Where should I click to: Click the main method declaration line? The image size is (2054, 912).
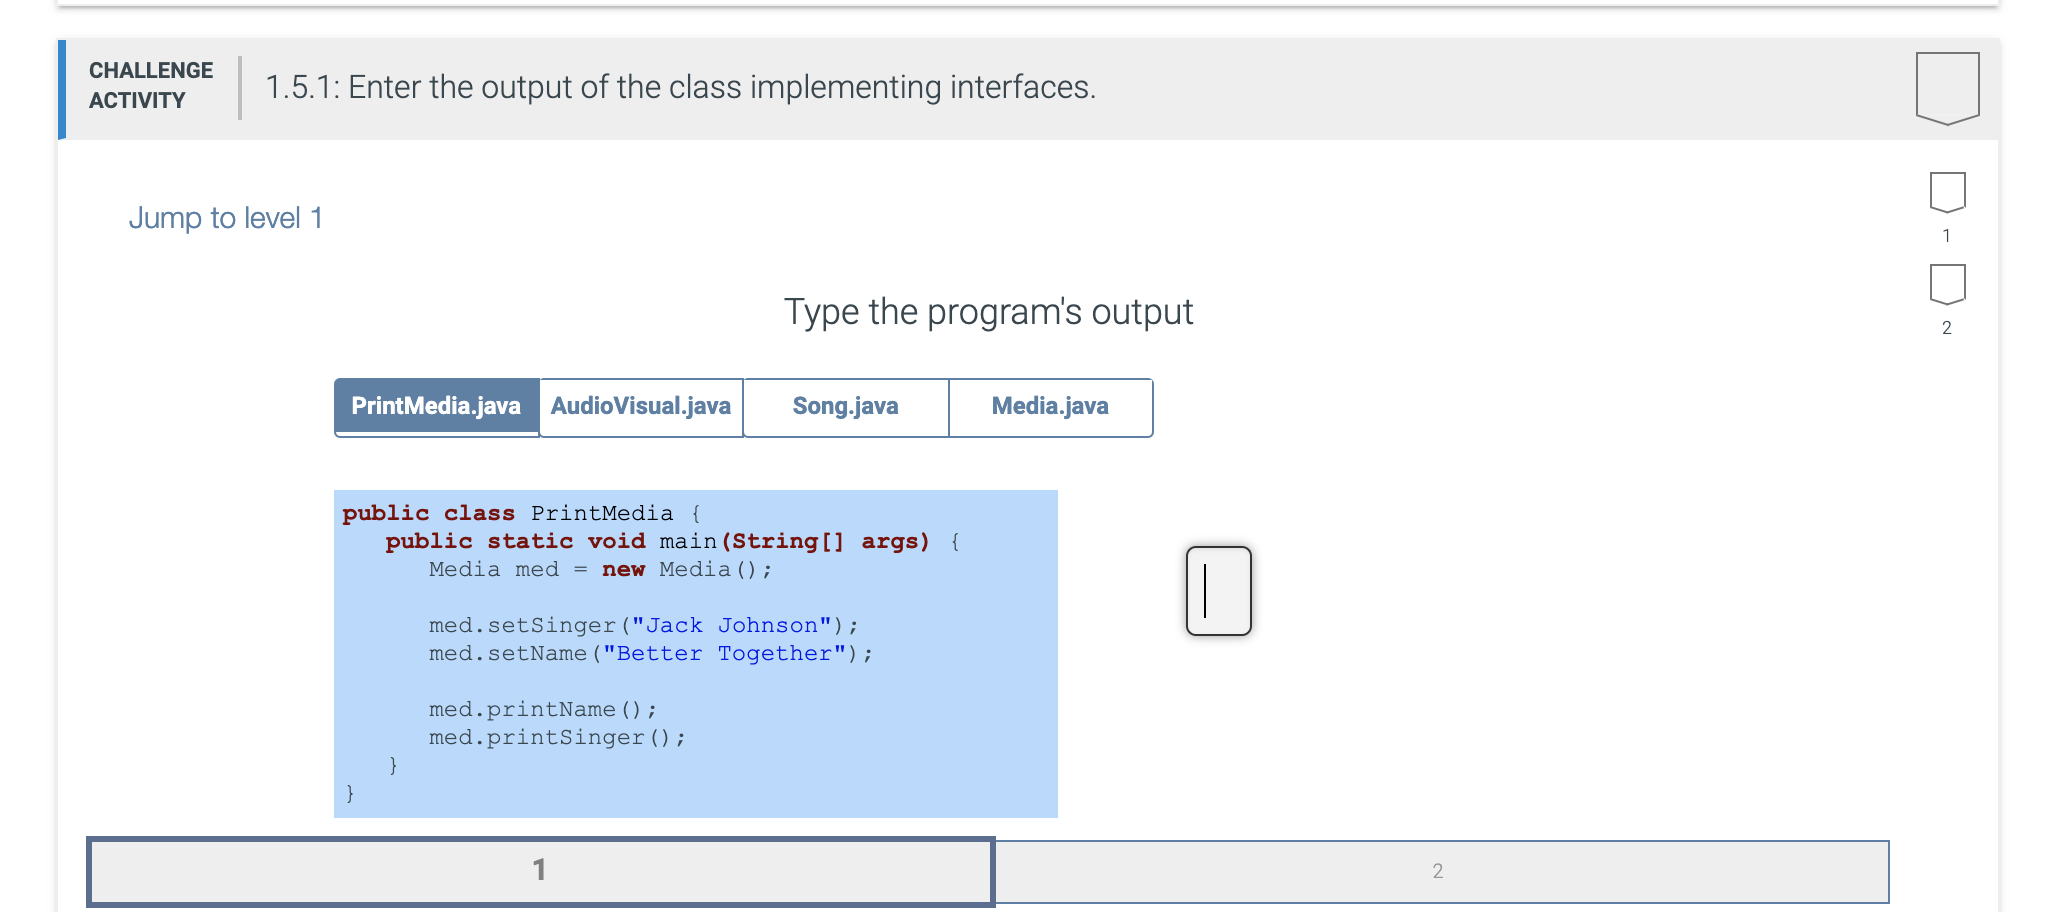[672, 541]
